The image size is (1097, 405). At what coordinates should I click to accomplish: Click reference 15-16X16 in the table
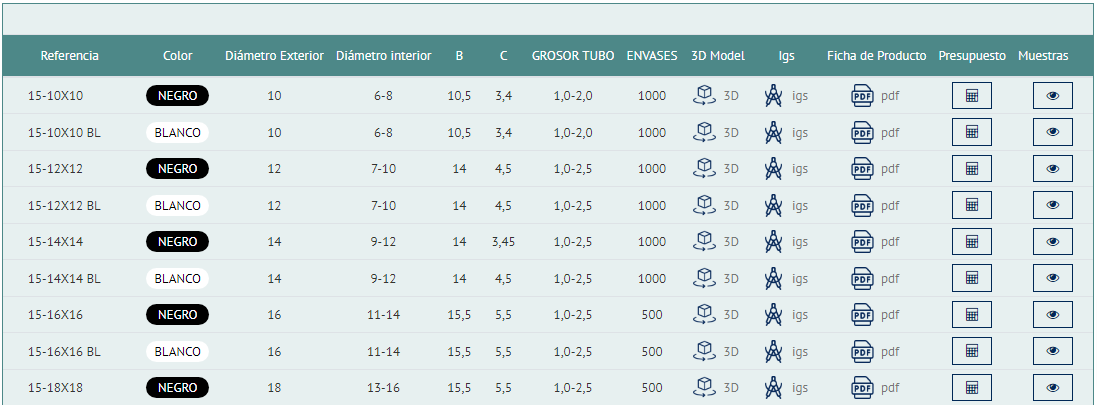pyautogui.click(x=55, y=315)
